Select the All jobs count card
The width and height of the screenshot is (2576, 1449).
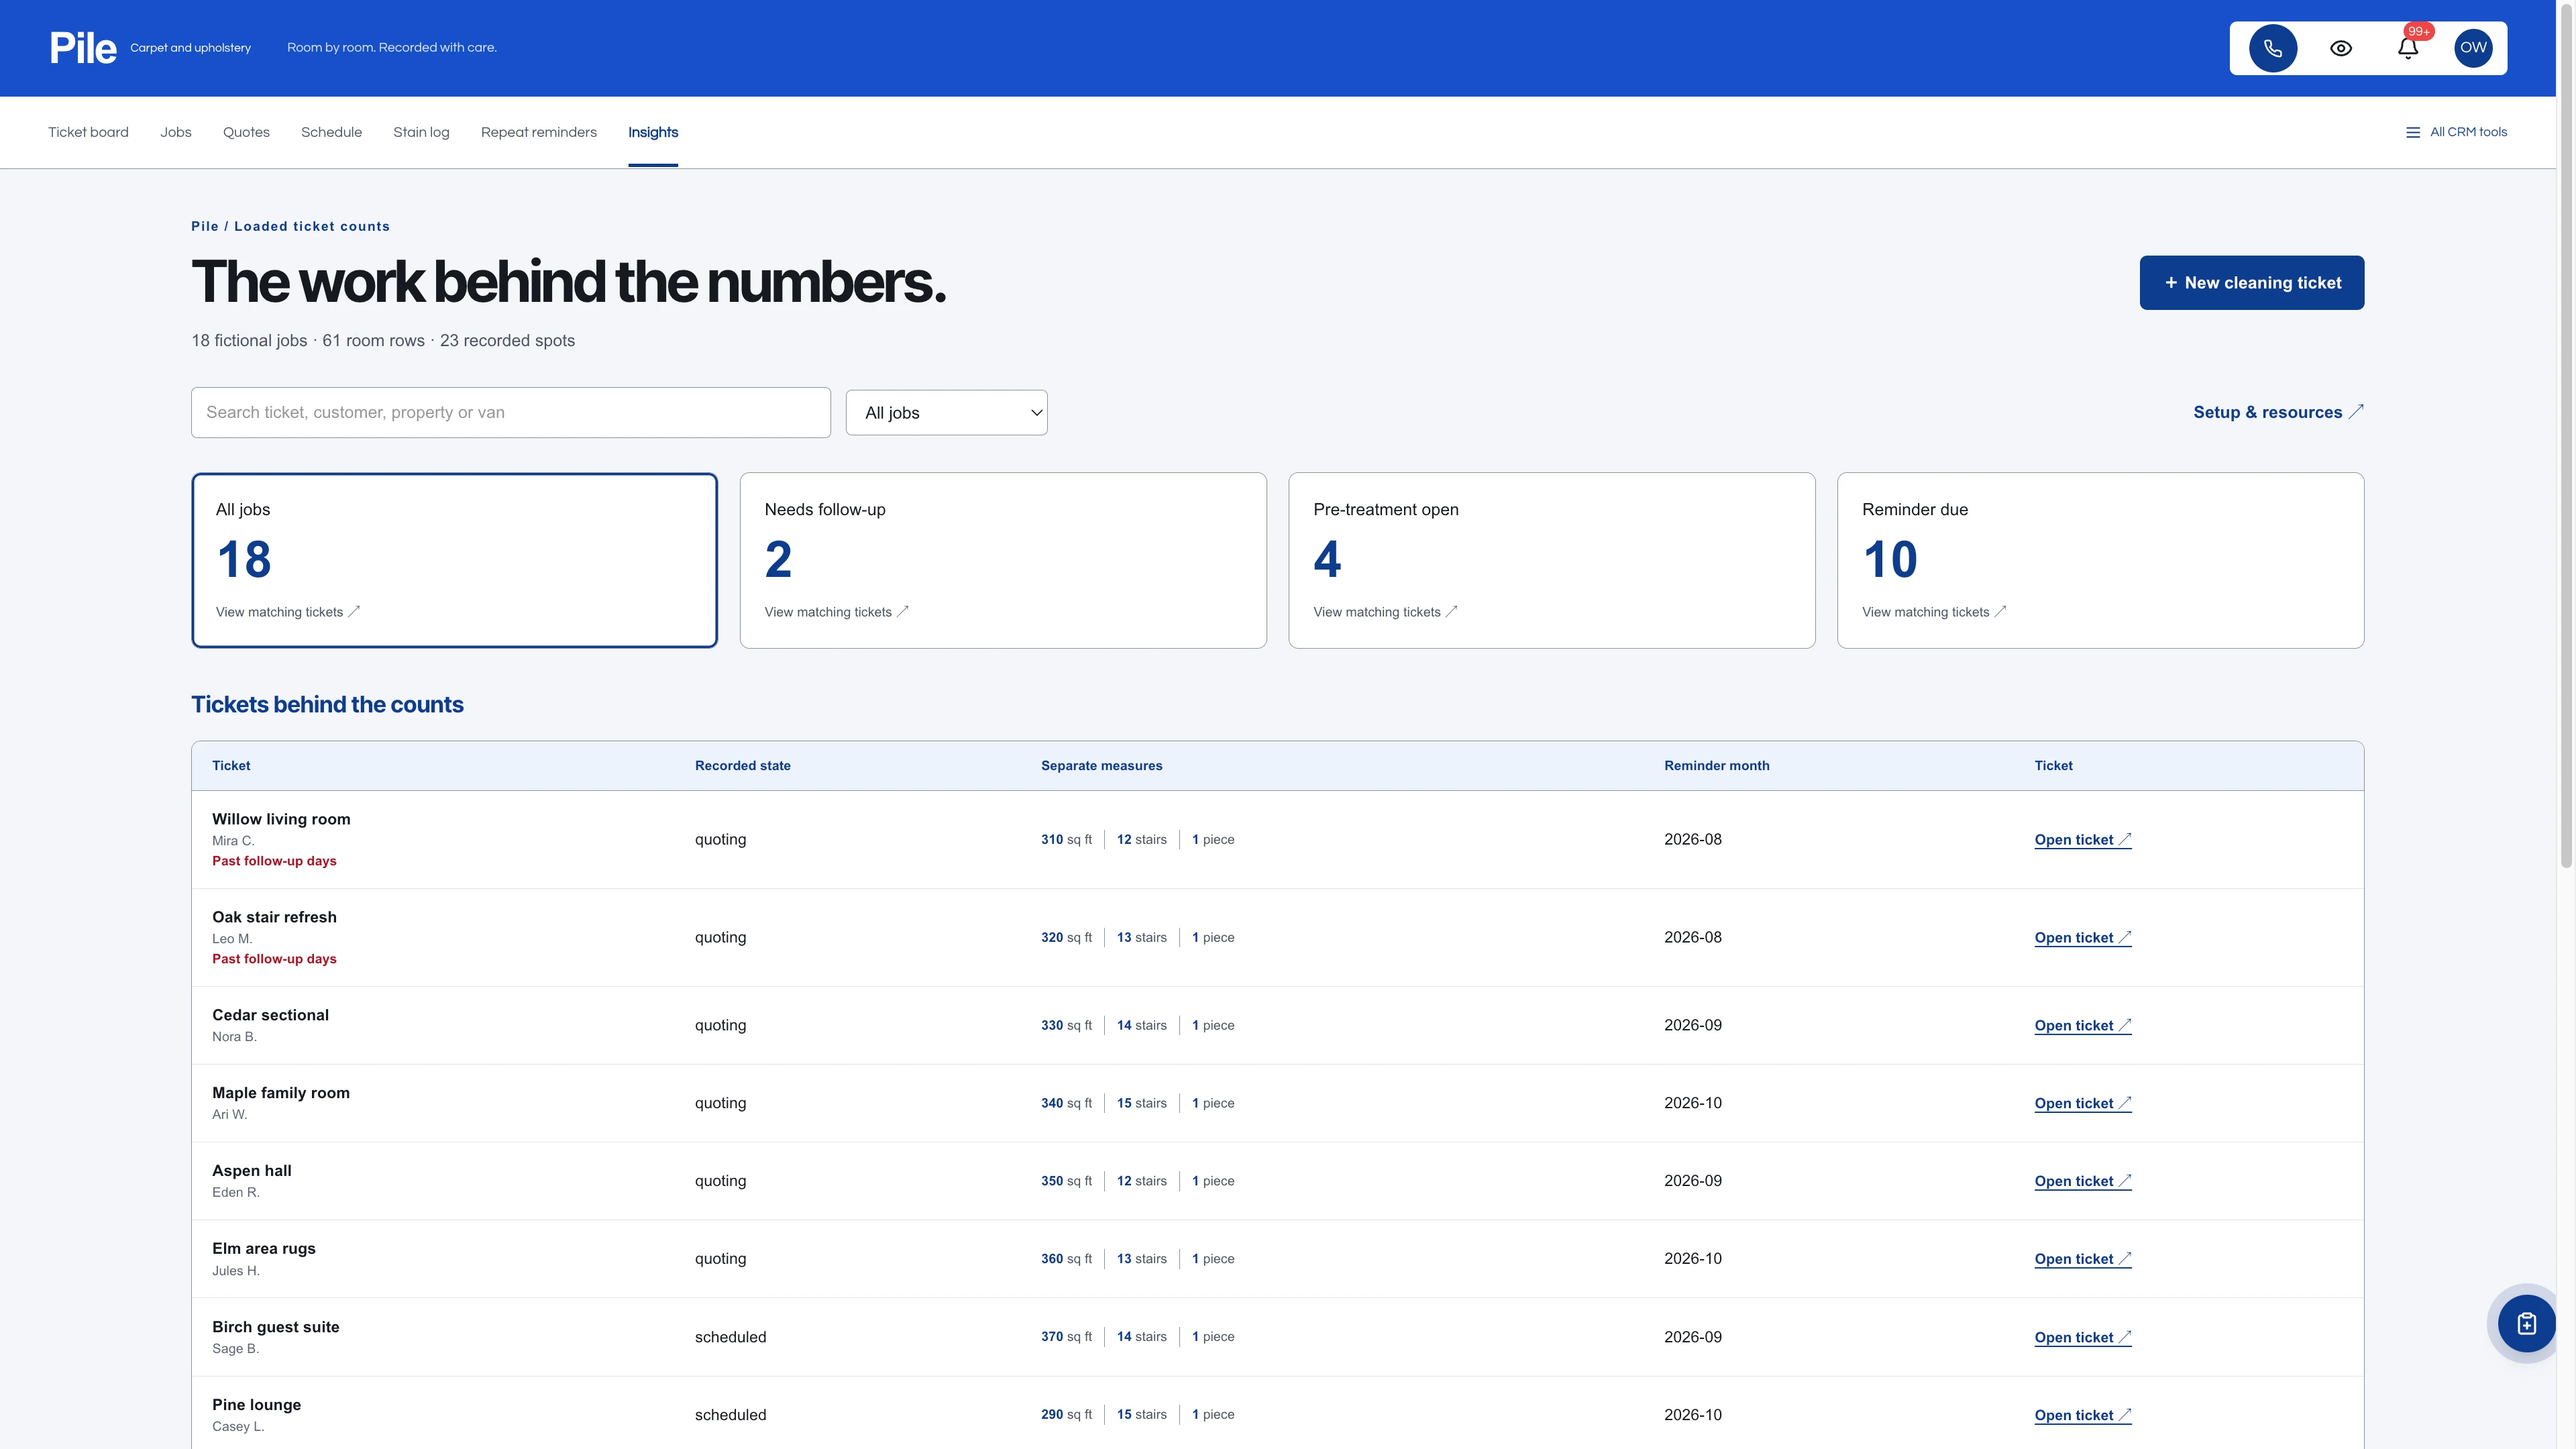[454, 560]
